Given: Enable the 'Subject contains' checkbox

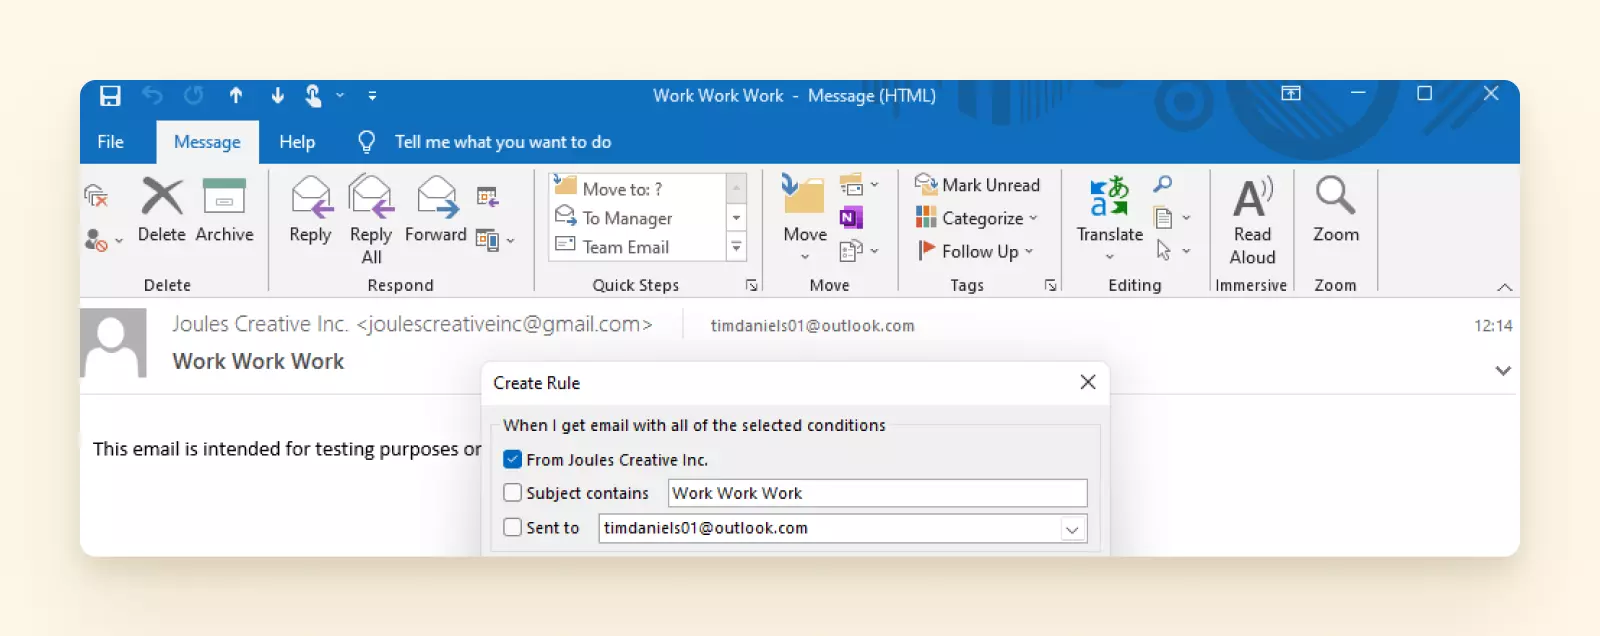Looking at the screenshot, I should pyautogui.click(x=513, y=493).
